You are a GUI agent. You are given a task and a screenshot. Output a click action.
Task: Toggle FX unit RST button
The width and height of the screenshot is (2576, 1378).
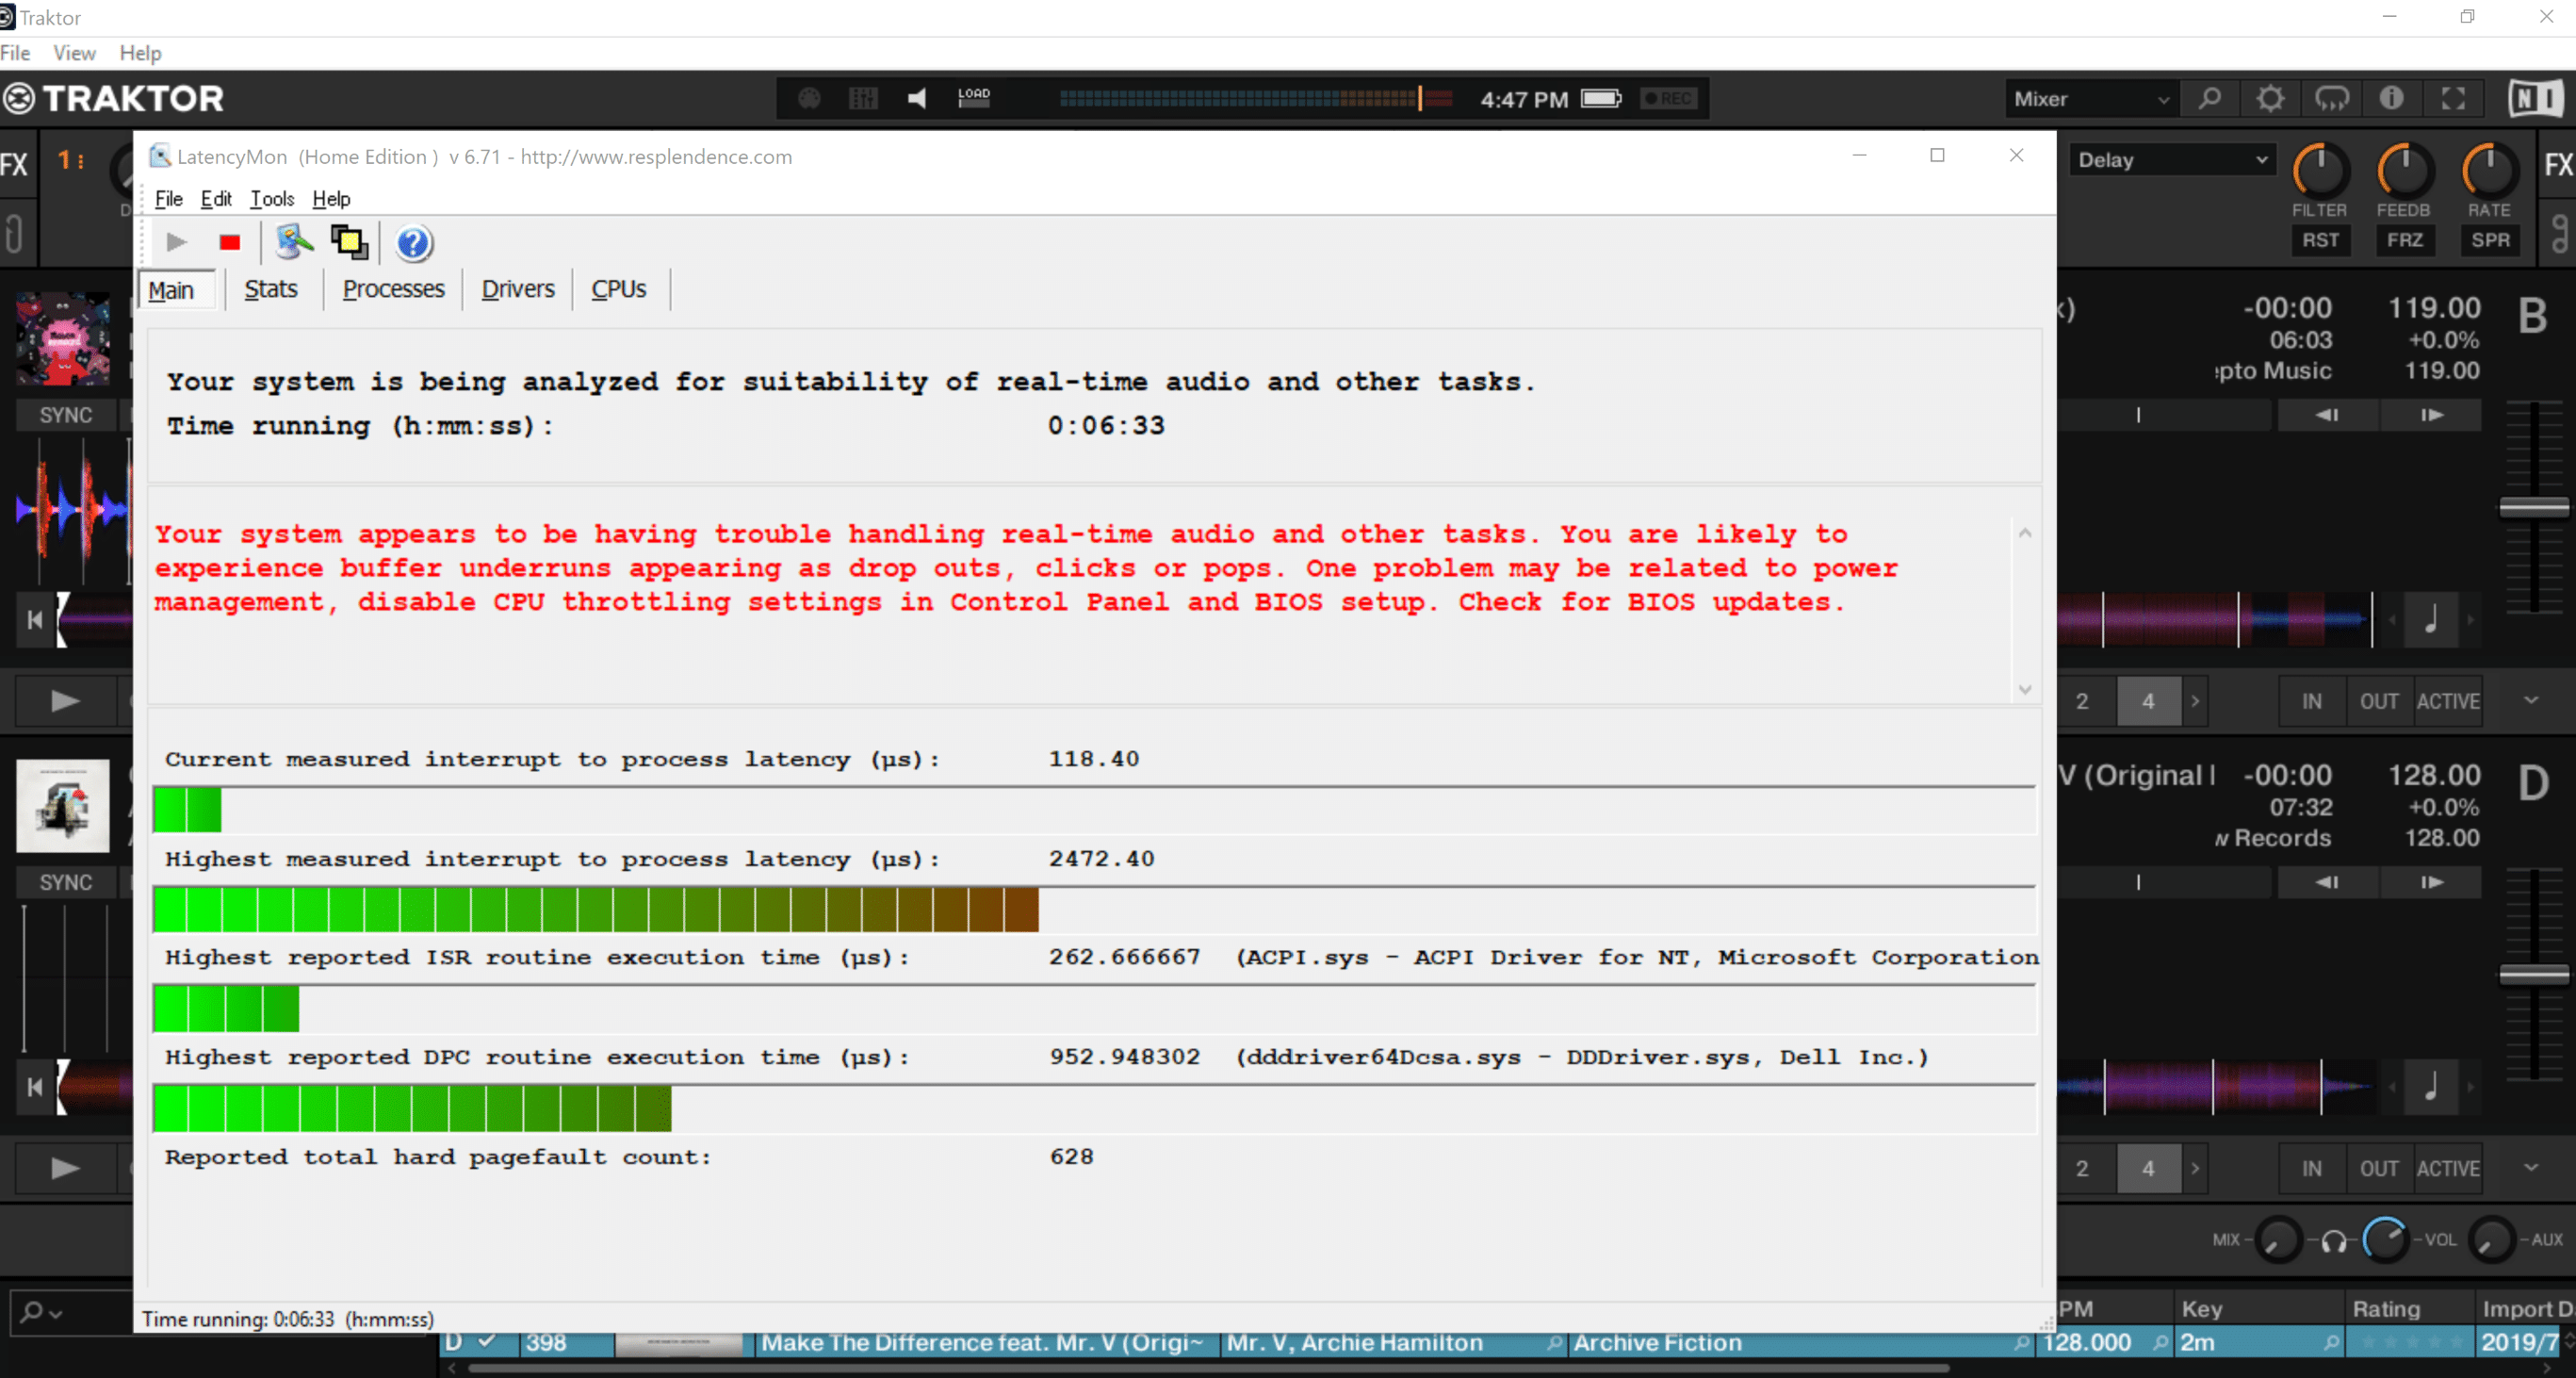pyautogui.click(x=2320, y=241)
